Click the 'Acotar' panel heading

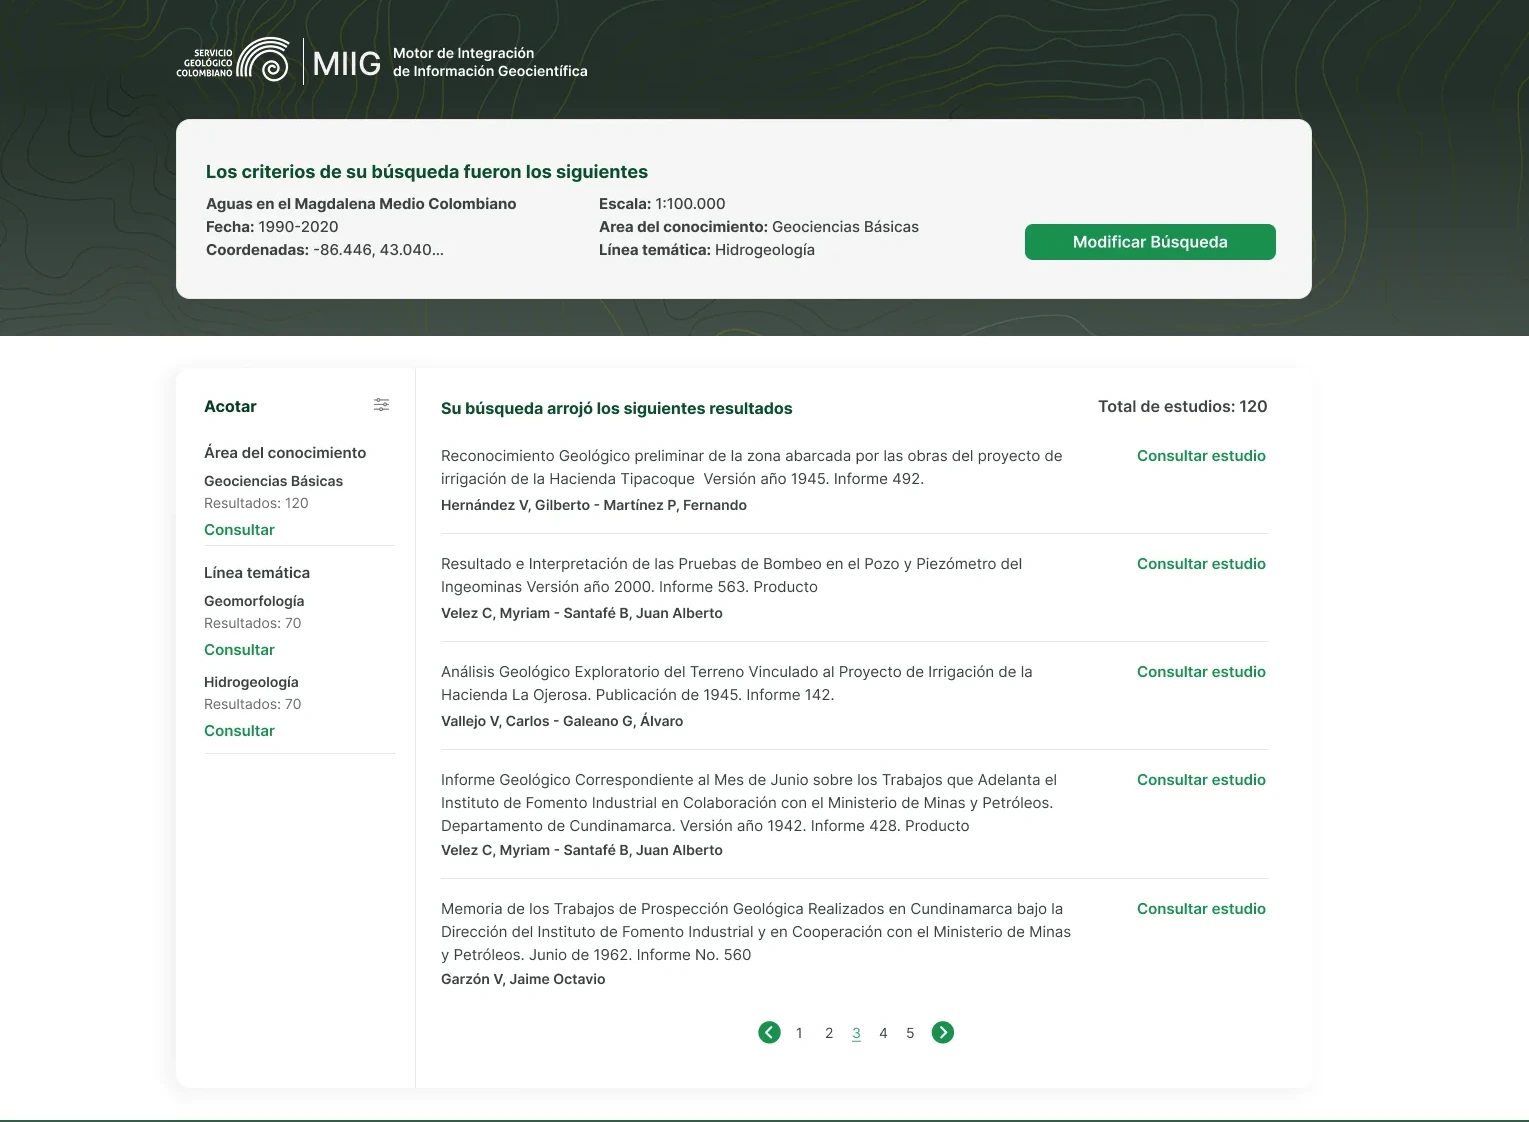coord(230,406)
